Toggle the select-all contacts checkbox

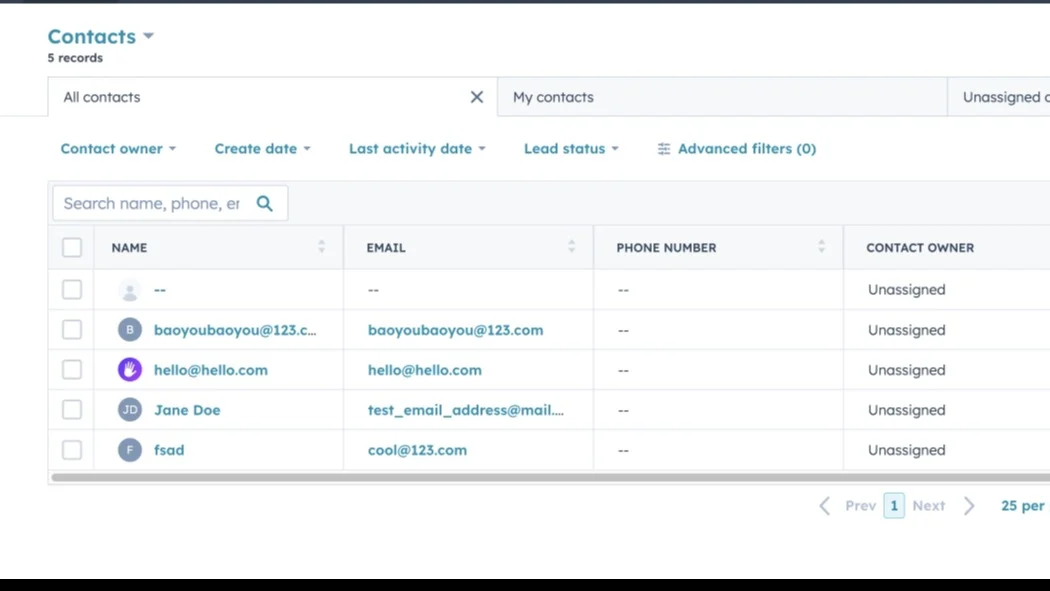click(72, 247)
